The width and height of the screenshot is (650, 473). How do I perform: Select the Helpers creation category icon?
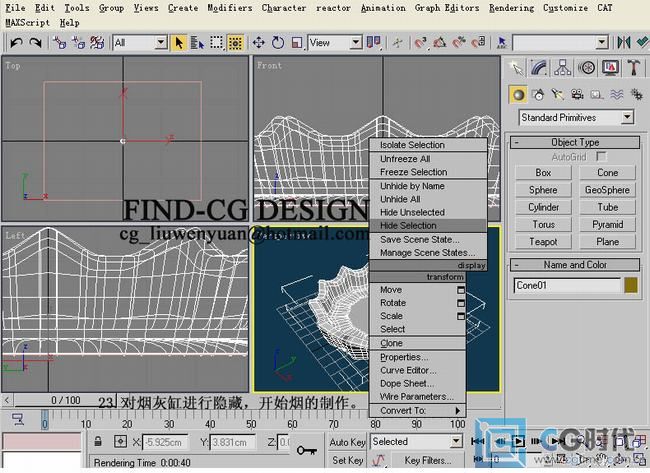point(597,95)
